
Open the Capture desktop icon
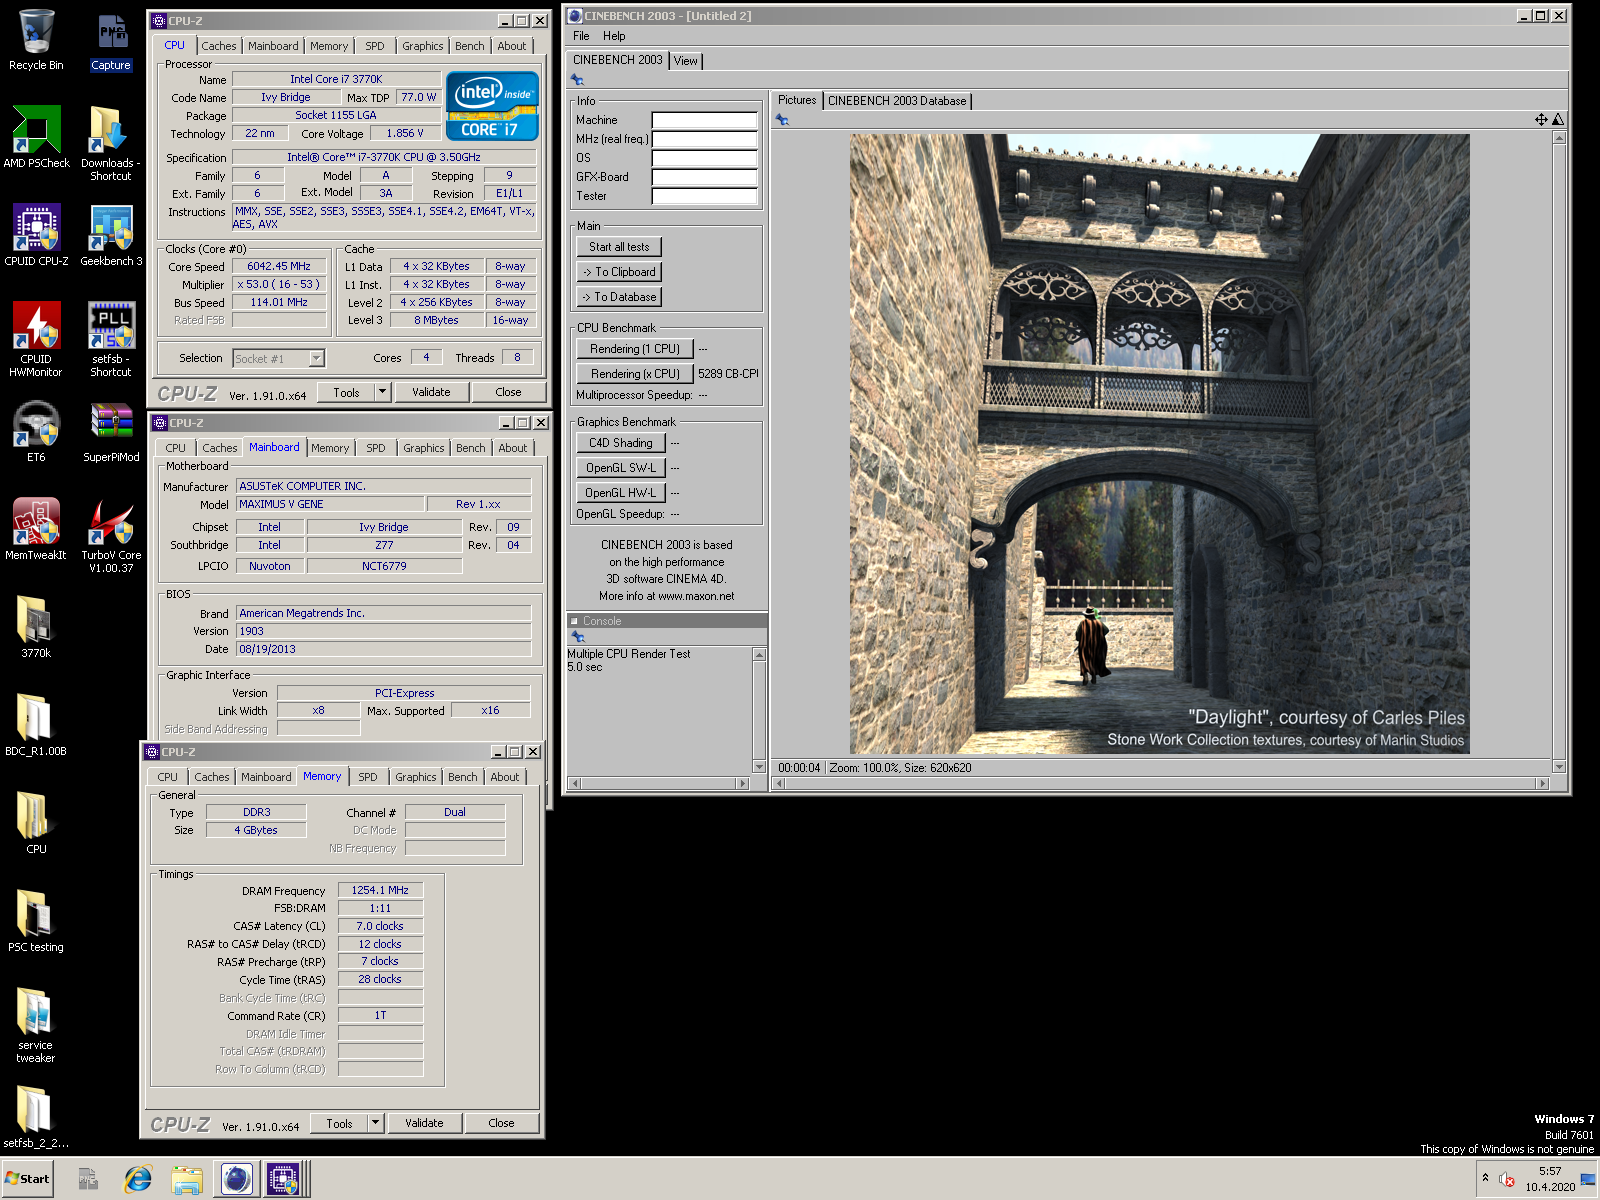point(111,40)
